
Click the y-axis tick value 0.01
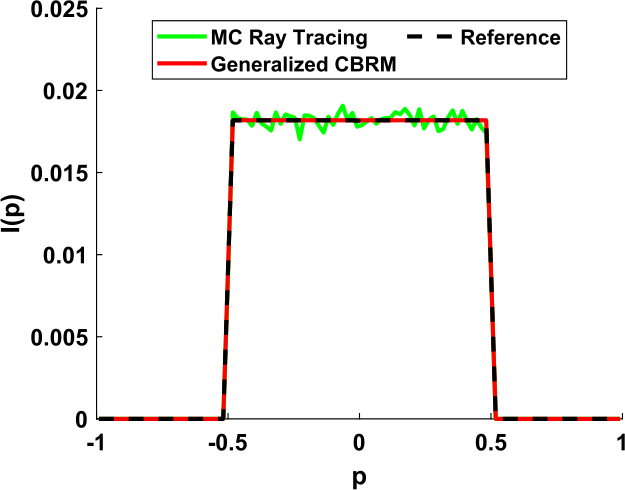pyautogui.click(x=65, y=255)
